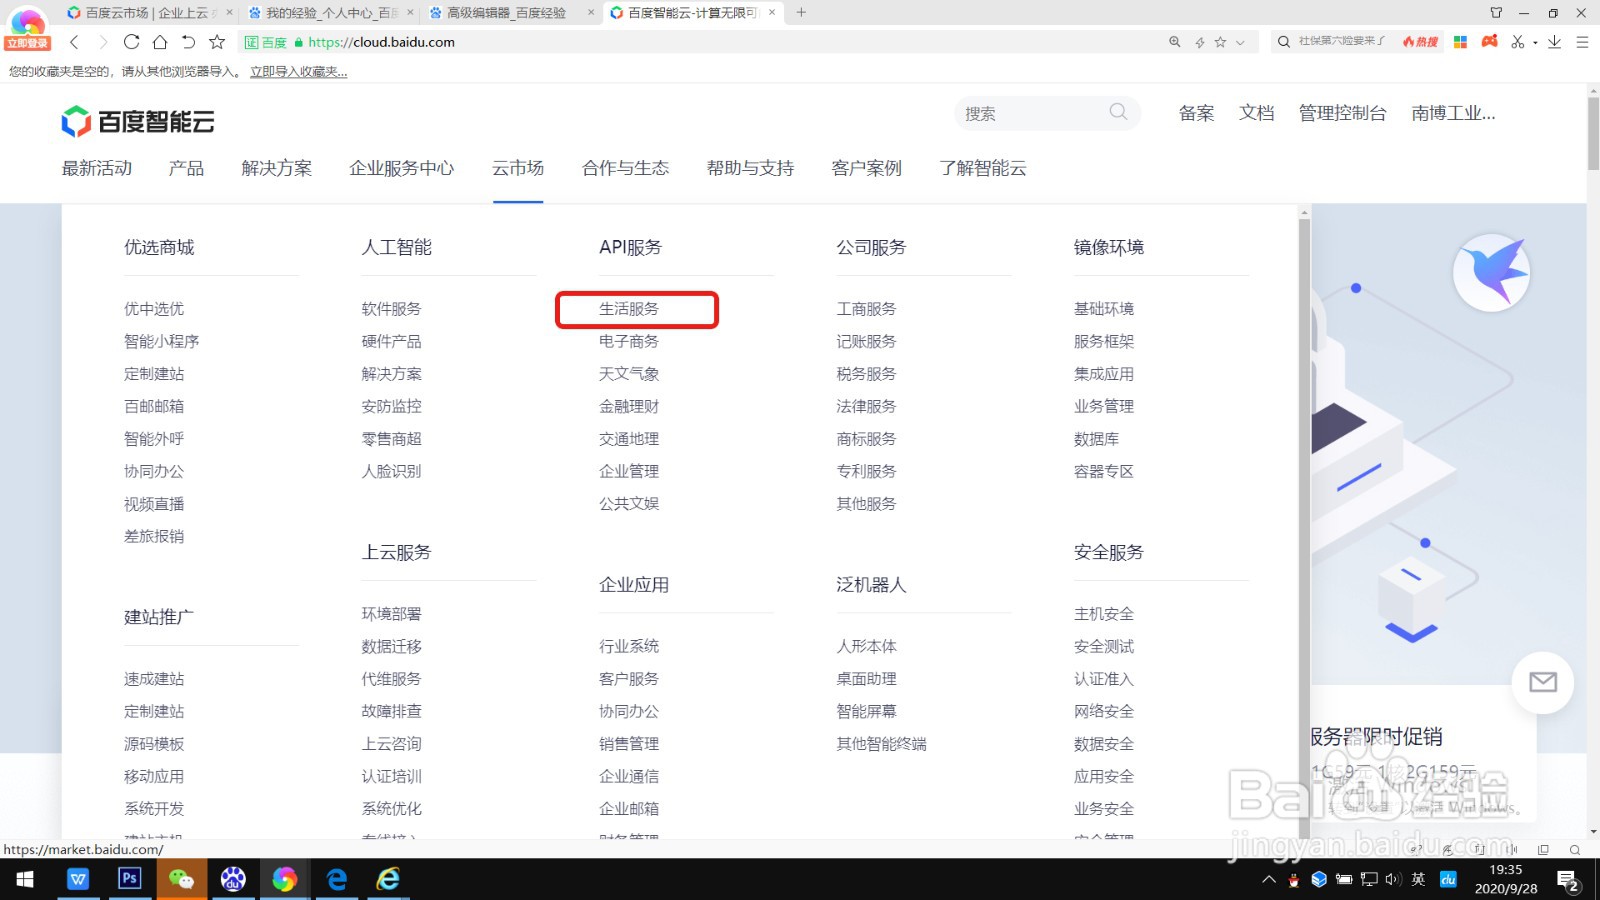The image size is (1600, 900).
Task: Click the status bar split window icon
Action: click(1543, 850)
